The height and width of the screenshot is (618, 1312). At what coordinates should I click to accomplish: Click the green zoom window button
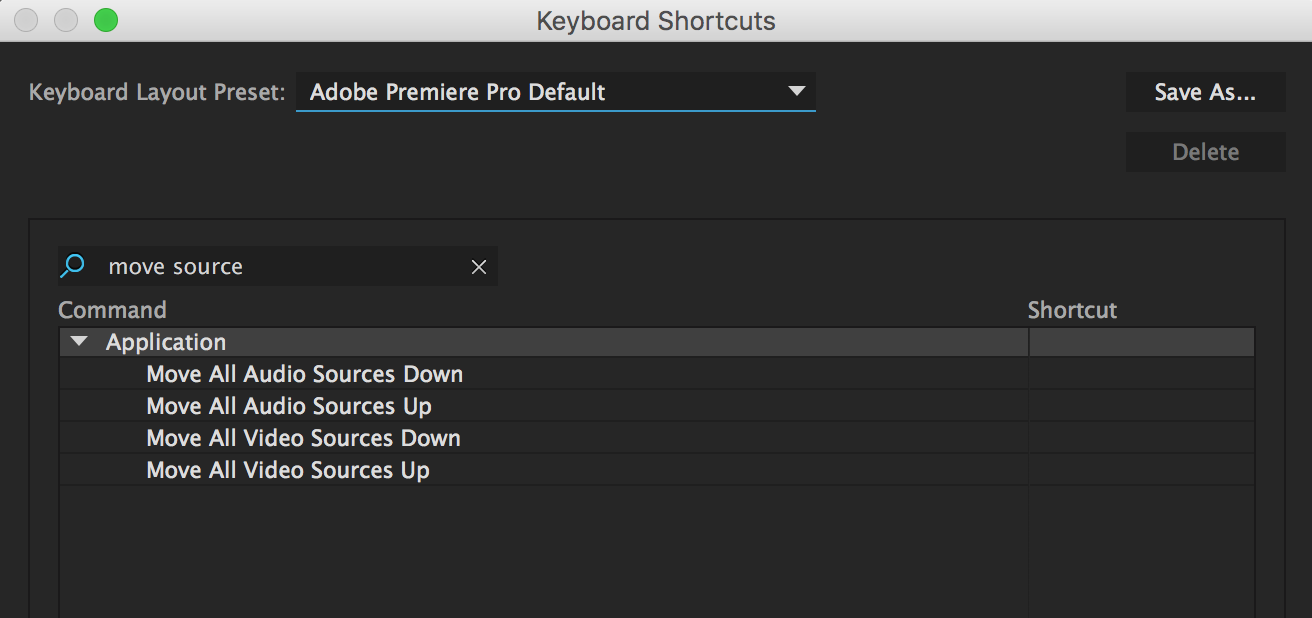(105, 20)
